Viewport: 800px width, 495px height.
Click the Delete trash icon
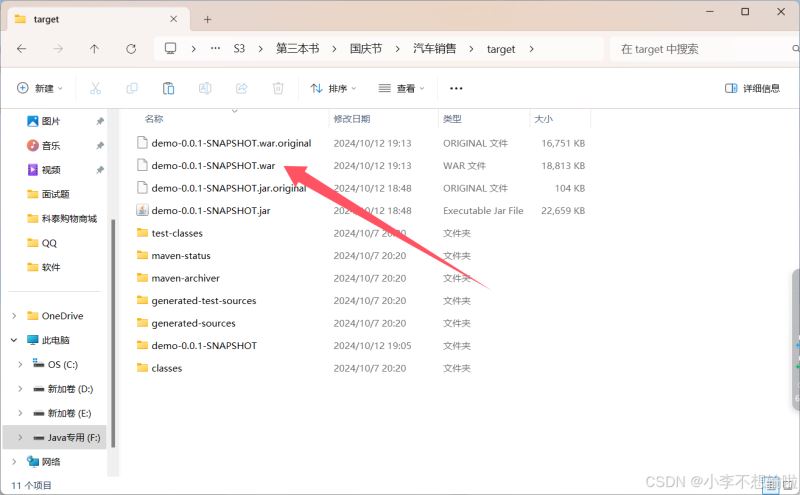(278, 88)
